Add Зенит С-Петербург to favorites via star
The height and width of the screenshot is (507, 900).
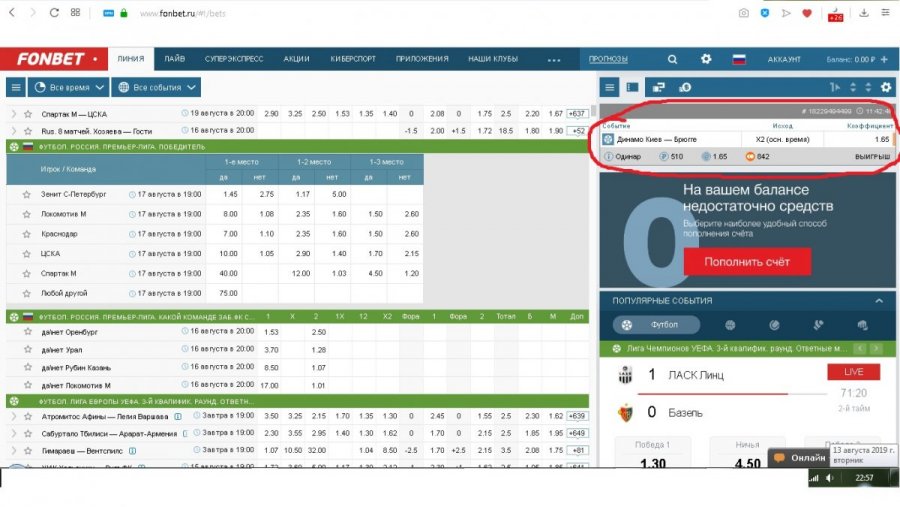point(27,194)
